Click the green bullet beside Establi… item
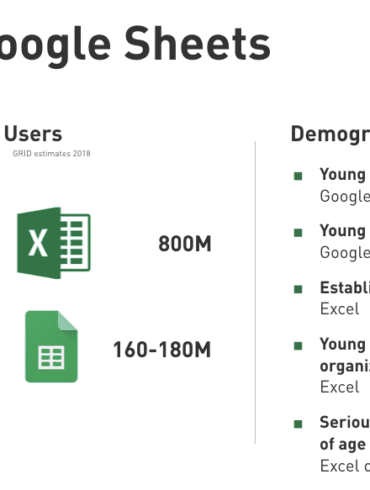The width and height of the screenshot is (370, 490). click(298, 289)
